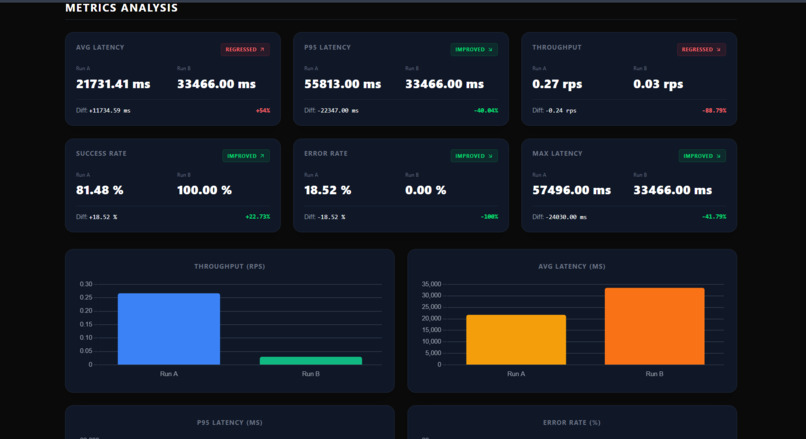Screen dimensions: 806x439
Task: Click the 0.27 rps value
Action: point(557,84)
